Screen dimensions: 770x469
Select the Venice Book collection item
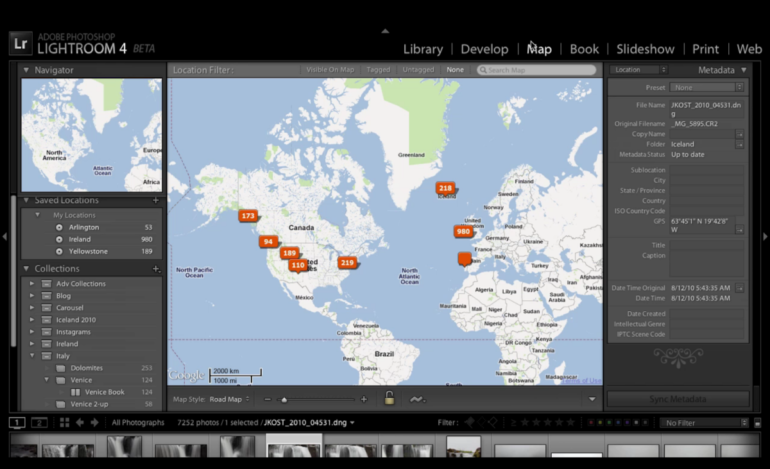tap(104, 392)
